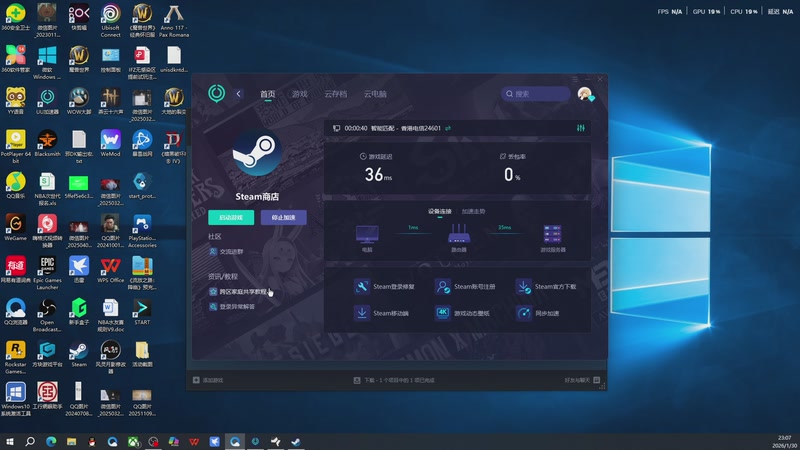Select the WeMod desktop icon
The width and height of the screenshot is (800, 450).
pyautogui.click(x=111, y=143)
